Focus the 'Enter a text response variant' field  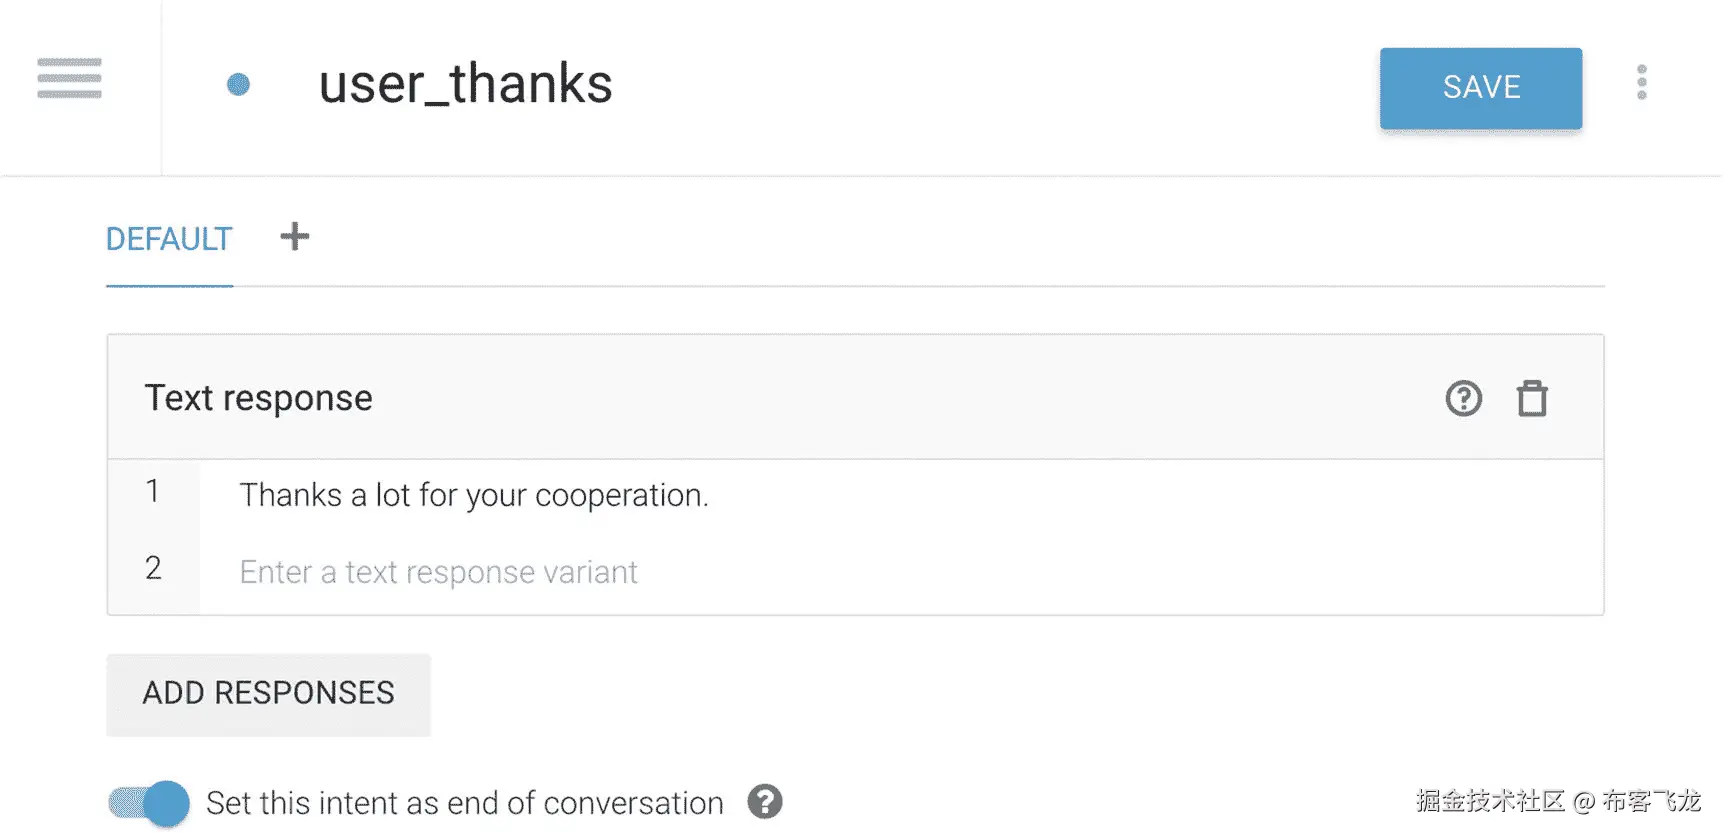point(438,572)
